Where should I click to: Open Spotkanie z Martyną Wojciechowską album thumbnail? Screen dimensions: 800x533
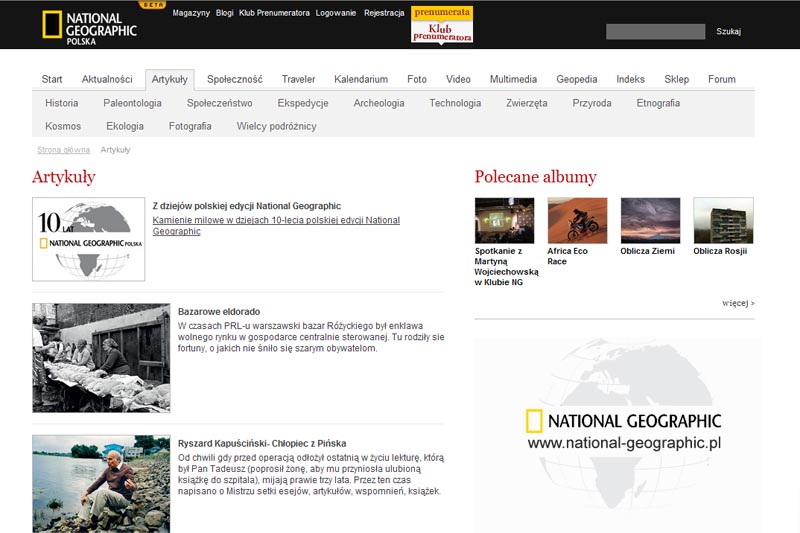click(505, 220)
